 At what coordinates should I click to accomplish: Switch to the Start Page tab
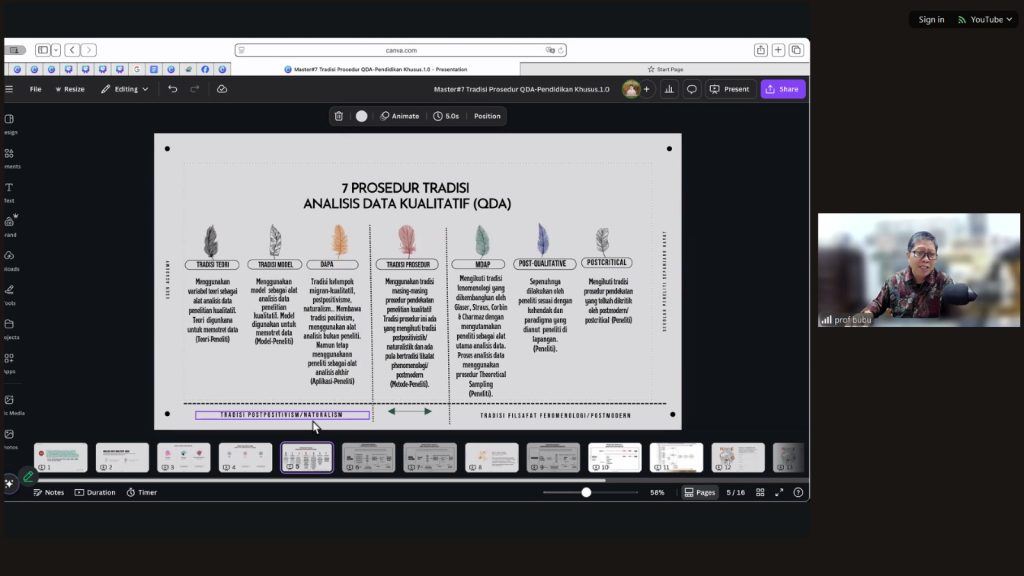[x=665, y=69]
